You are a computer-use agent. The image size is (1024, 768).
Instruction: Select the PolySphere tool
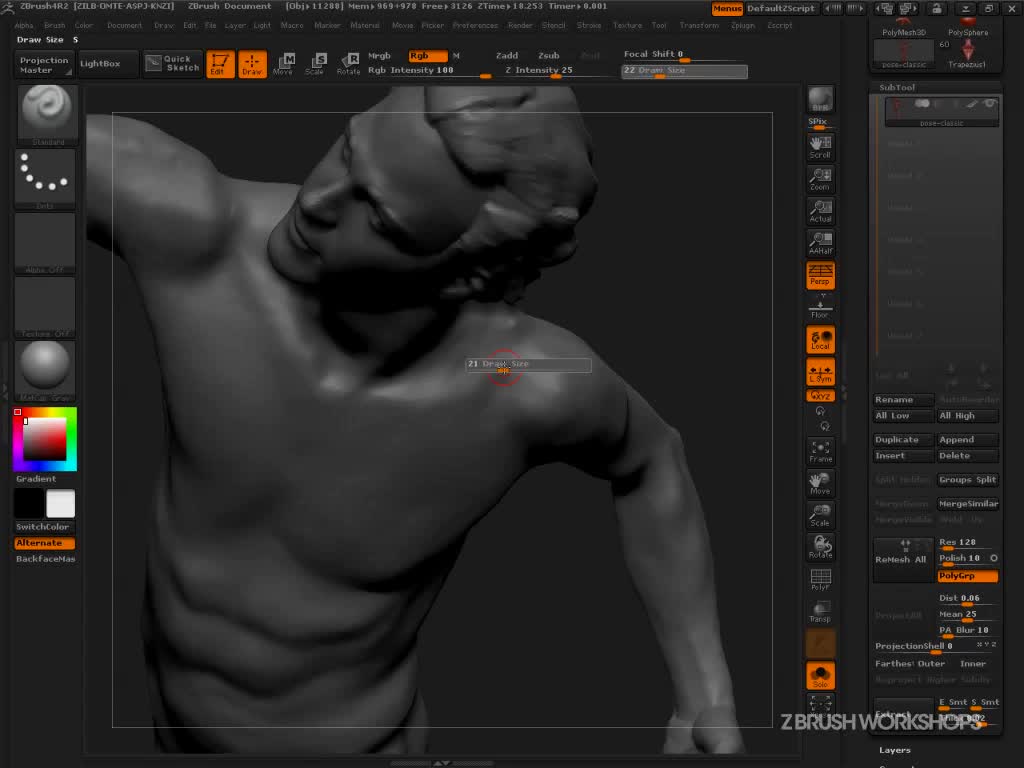point(968,27)
